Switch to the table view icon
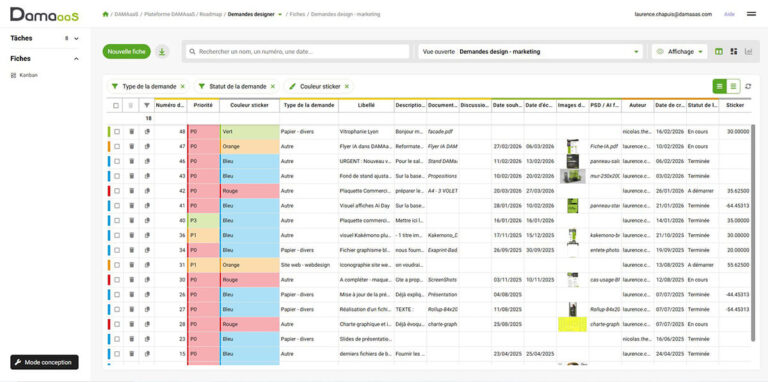768x382 pixels. point(719,51)
